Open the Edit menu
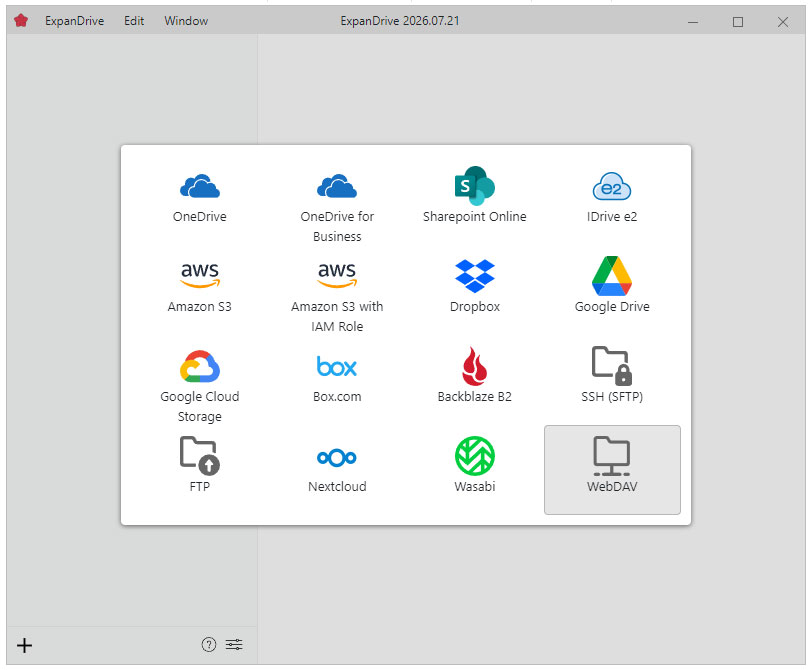Image resolution: width=812 pixels, height=670 pixels. click(134, 21)
